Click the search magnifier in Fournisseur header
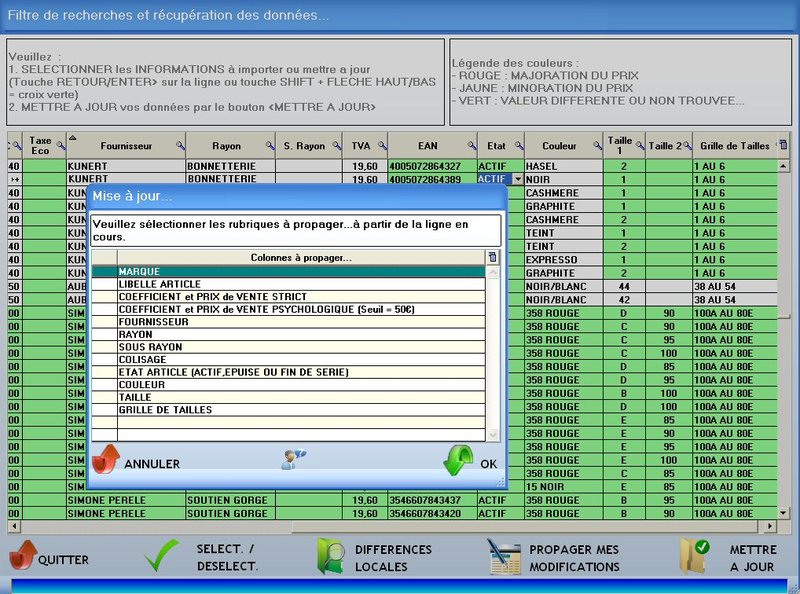 (x=180, y=145)
